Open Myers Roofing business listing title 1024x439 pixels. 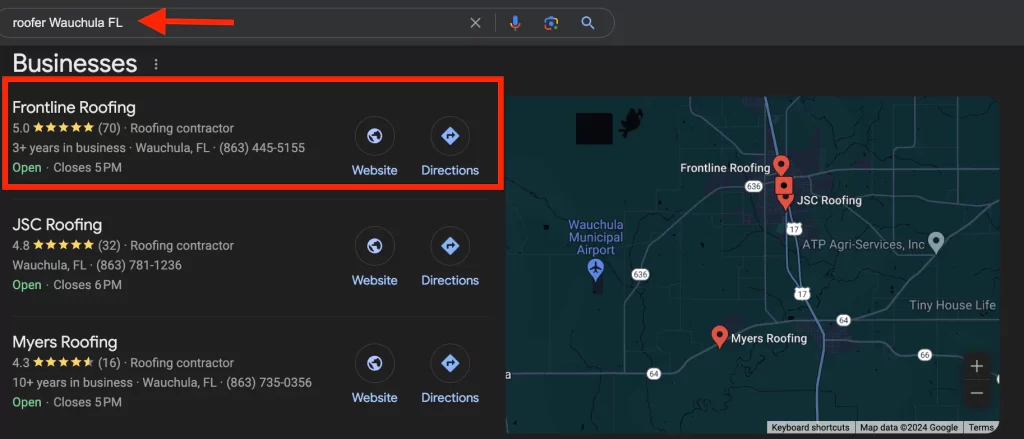tap(65, 342)
